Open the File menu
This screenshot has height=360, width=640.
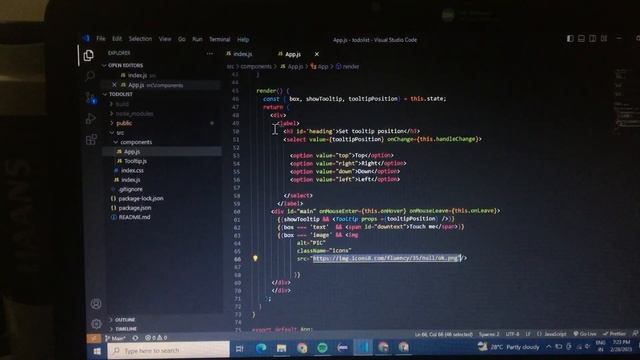[x=101, y=39]
